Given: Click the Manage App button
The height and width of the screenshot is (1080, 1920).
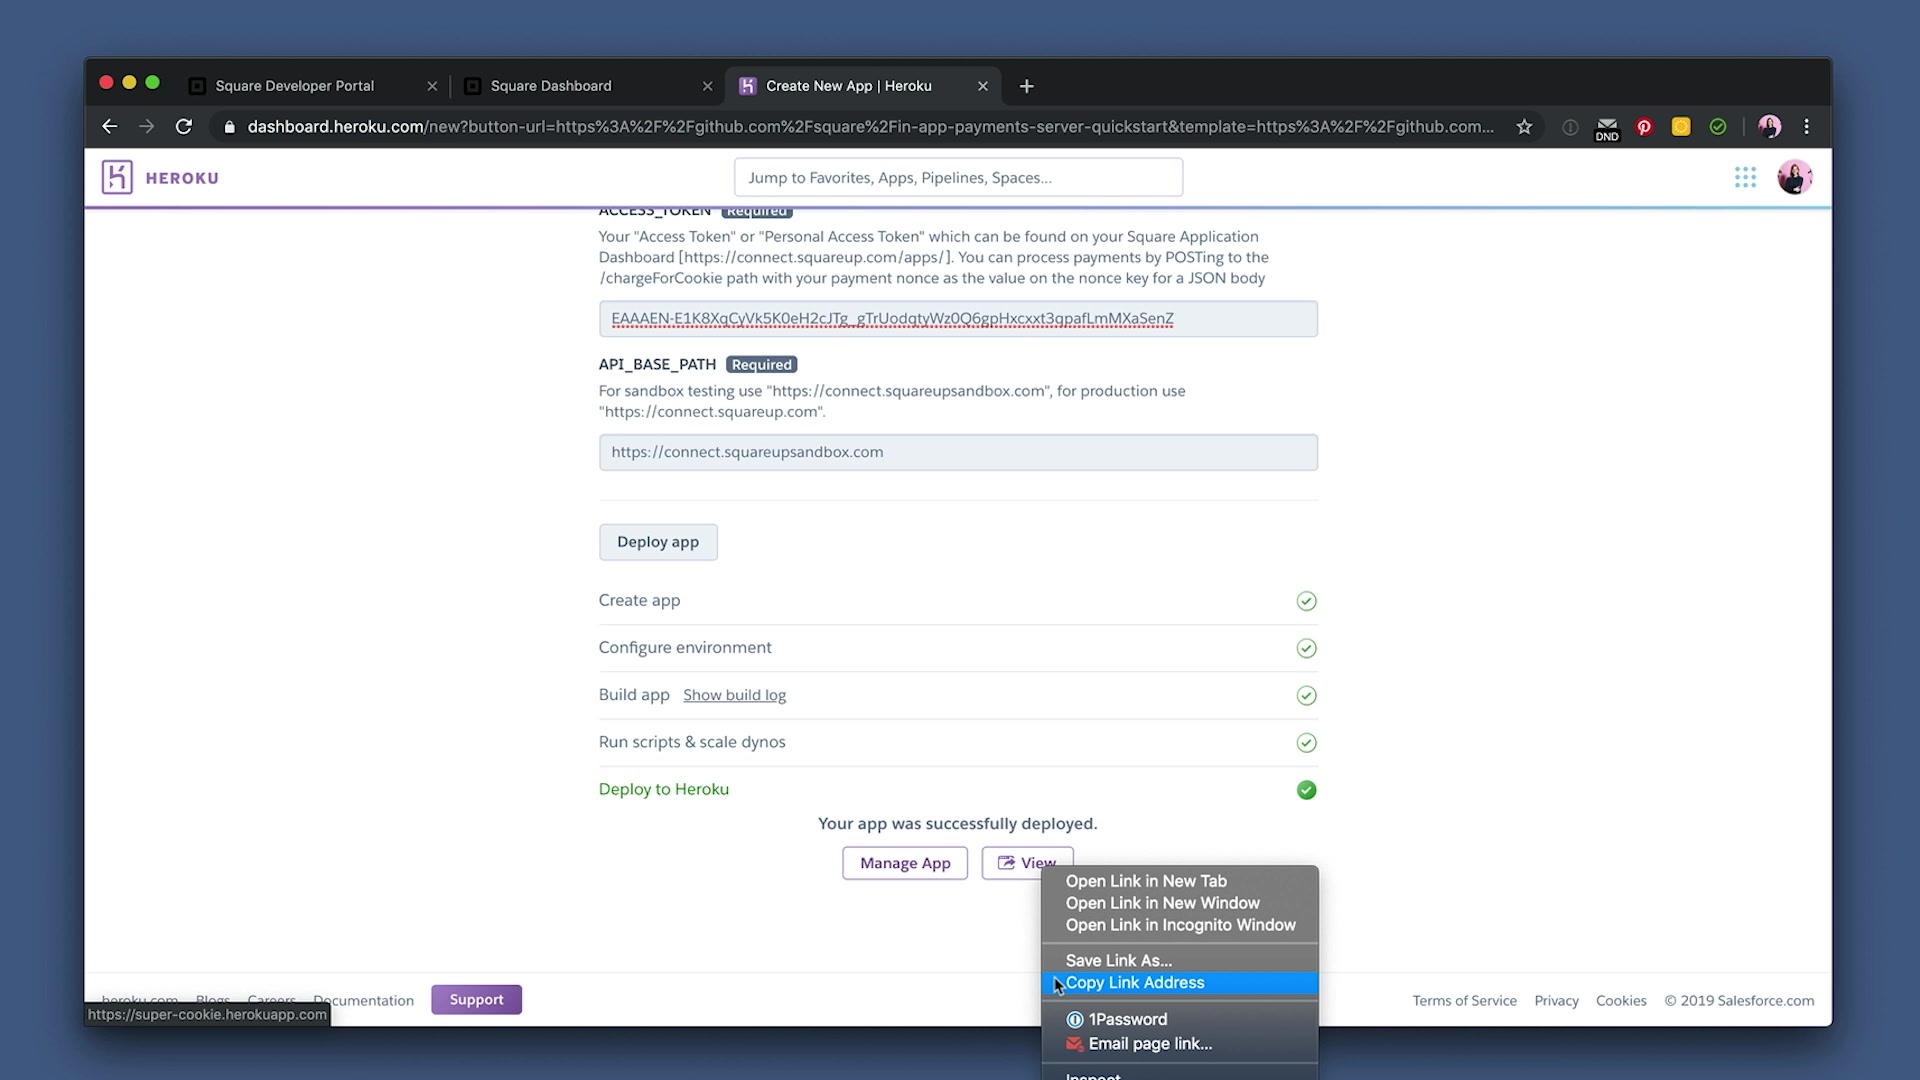Looking at the screenshot, I should [x=905, y=863].
